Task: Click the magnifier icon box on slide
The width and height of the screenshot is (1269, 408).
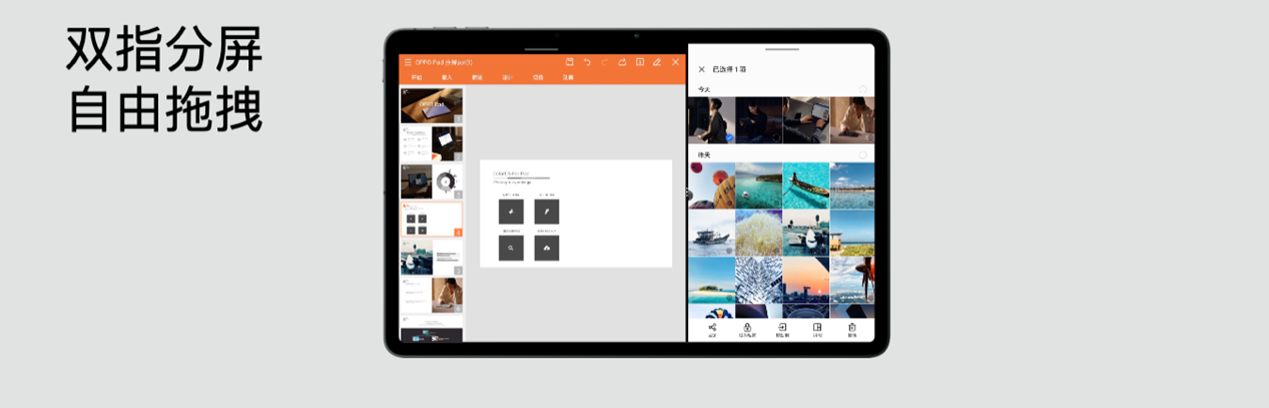Action: coord(511,248)
